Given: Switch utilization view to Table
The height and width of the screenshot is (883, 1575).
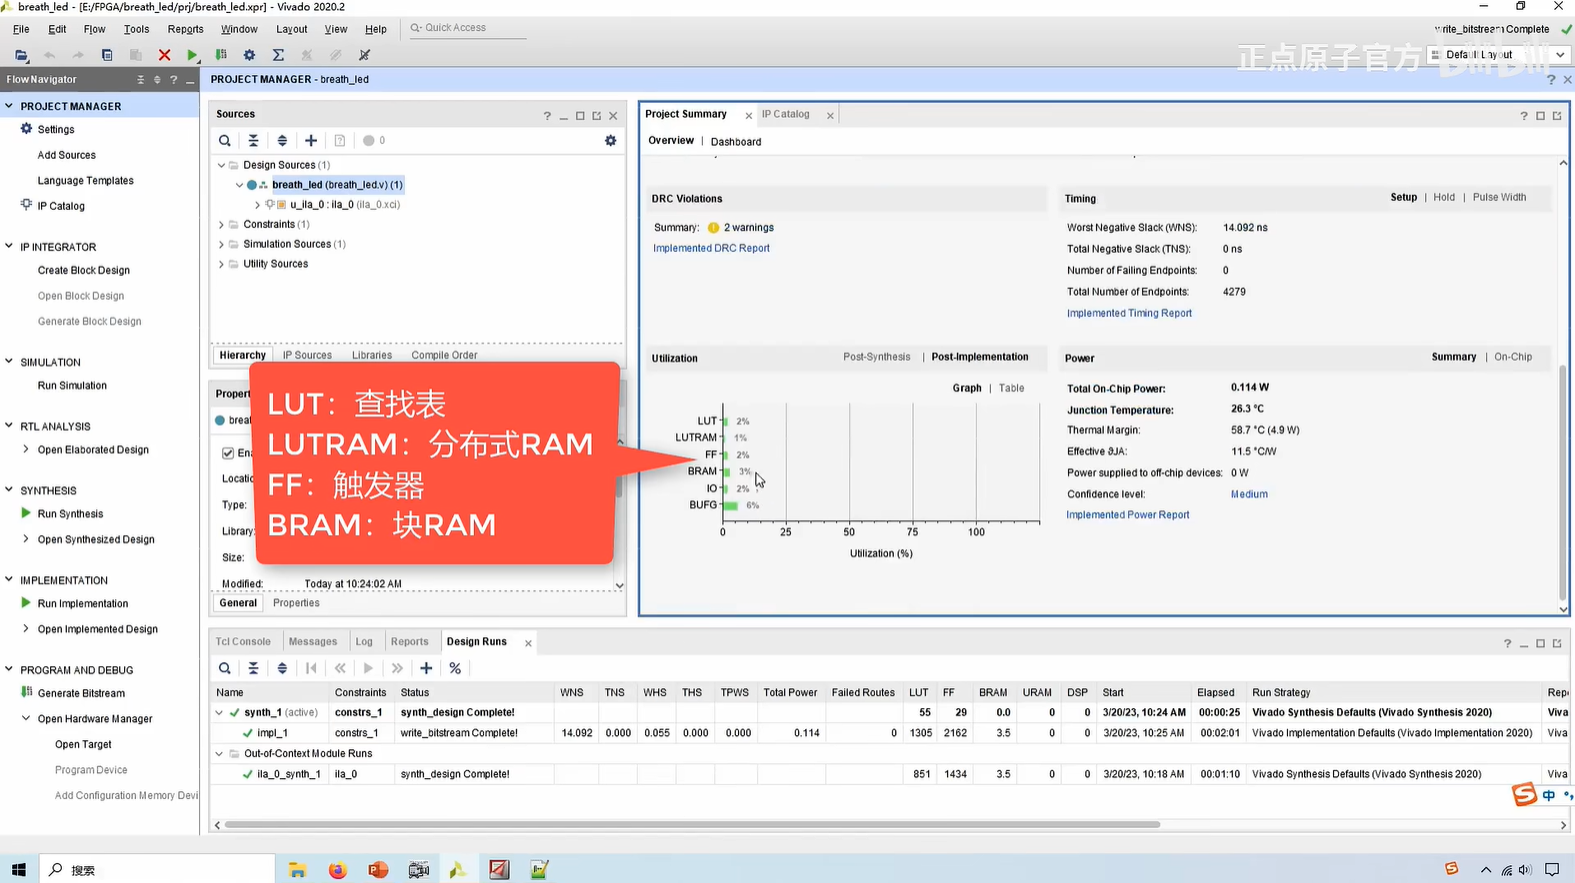Looking at the screenshot, I should 1011,388.
